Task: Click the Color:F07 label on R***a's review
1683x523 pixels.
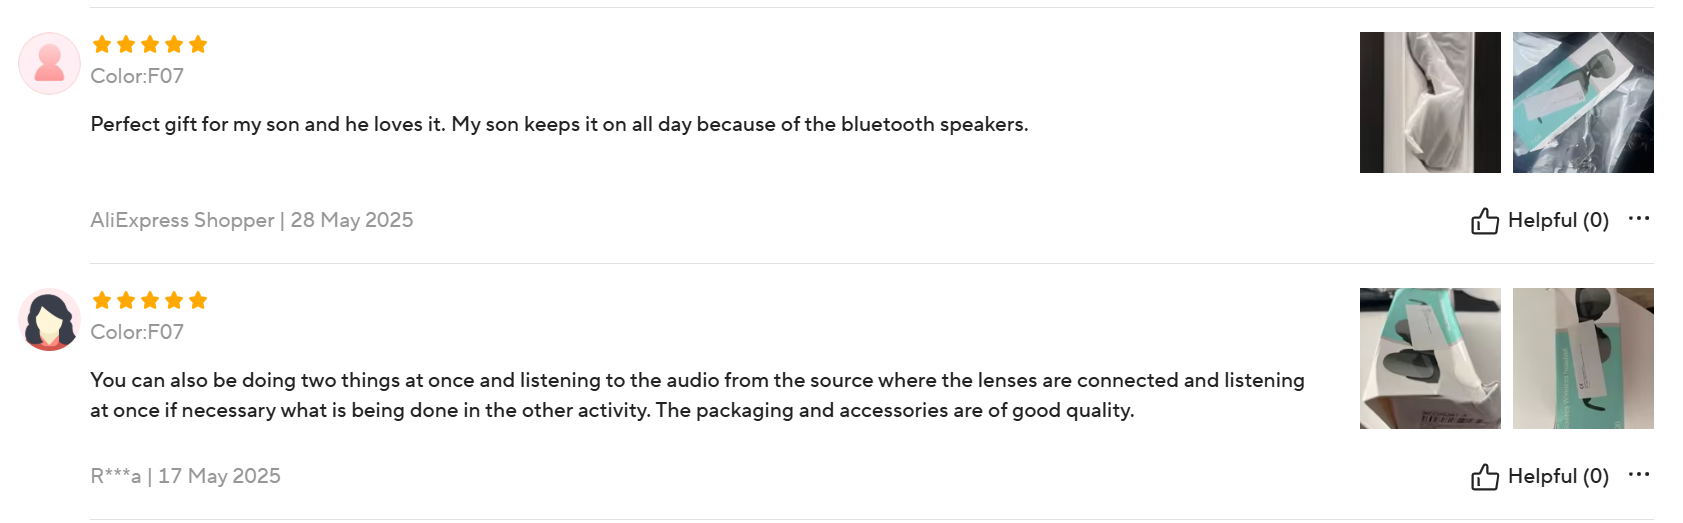Action: click(x=137, y=332)
